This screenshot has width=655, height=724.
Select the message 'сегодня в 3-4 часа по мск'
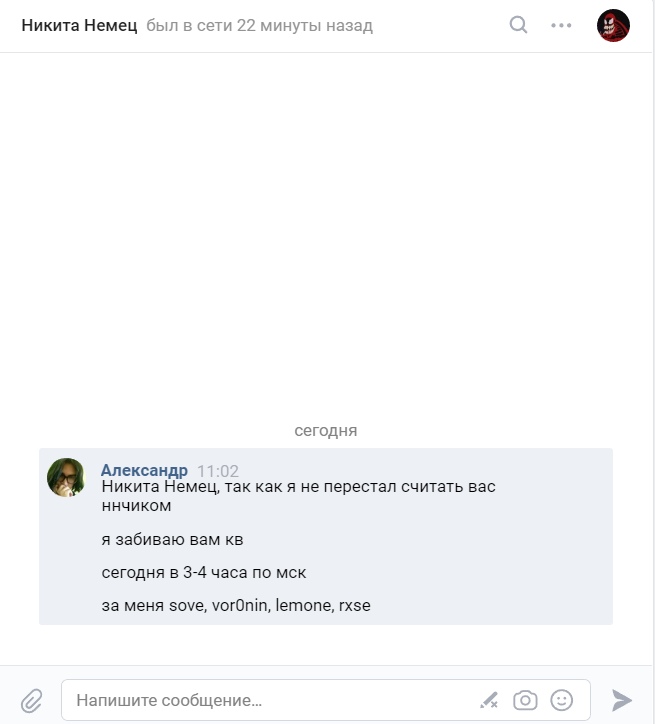tap(204, 573)
